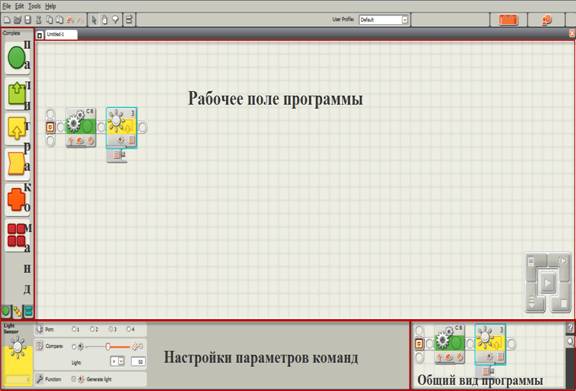Toggle the Generate light checkbox
576x391 pixels.
tap(74, 379)
